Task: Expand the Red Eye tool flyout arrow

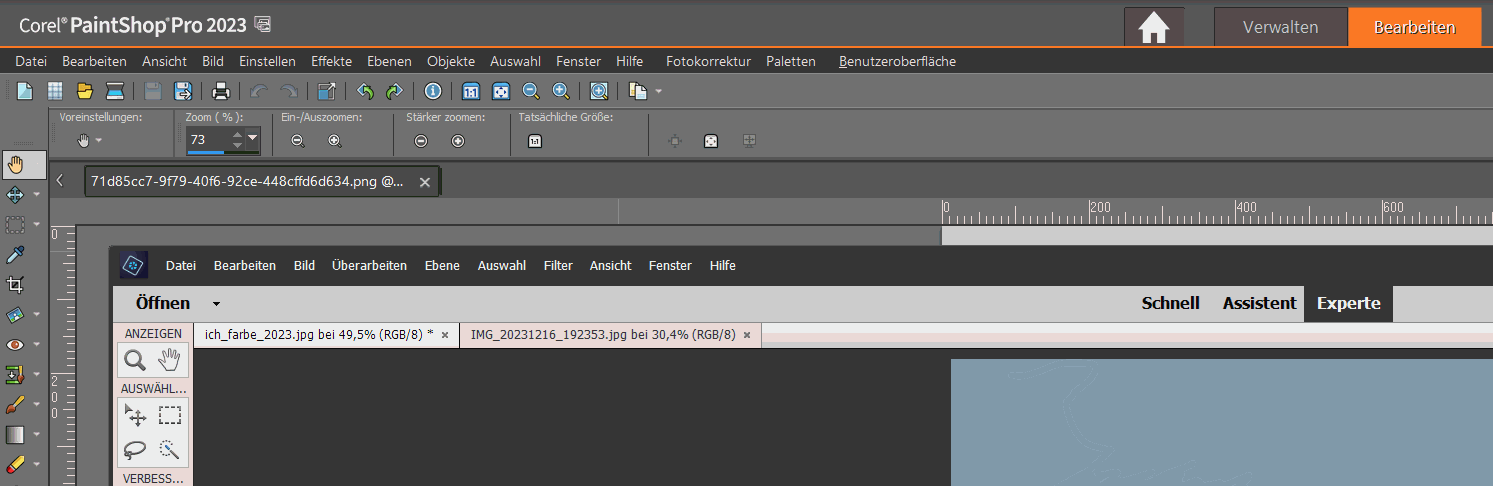Action: pos(37,345)
